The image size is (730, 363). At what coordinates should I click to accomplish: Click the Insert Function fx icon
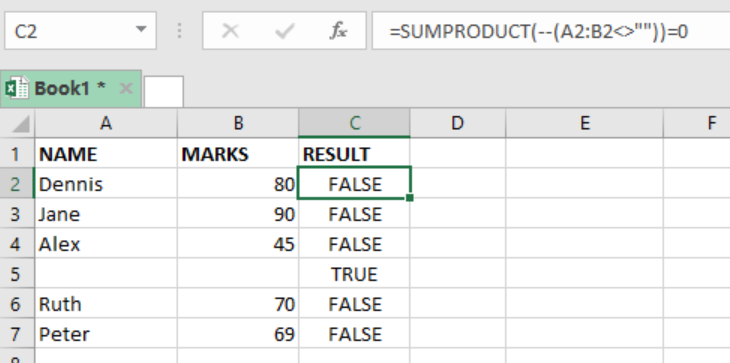click(338, 31)
